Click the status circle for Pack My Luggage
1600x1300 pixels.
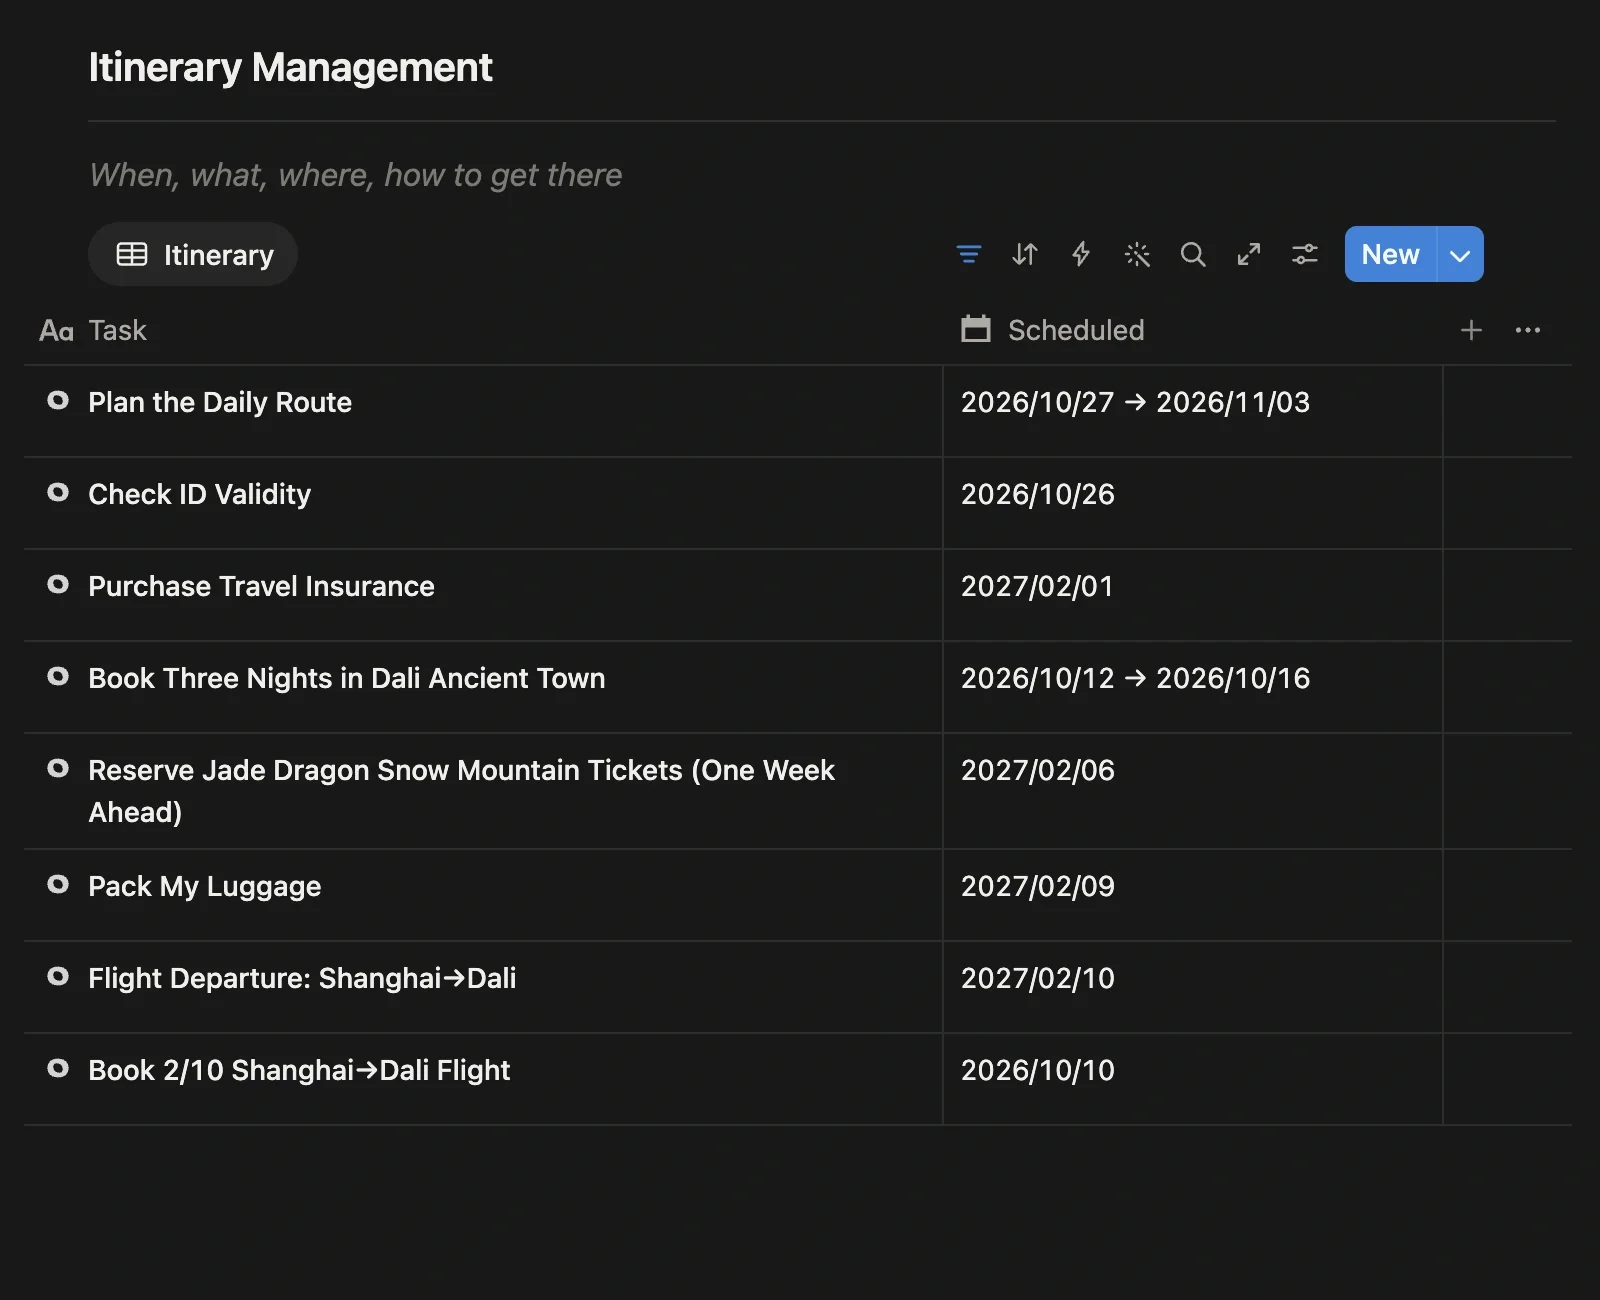(58, 885)
